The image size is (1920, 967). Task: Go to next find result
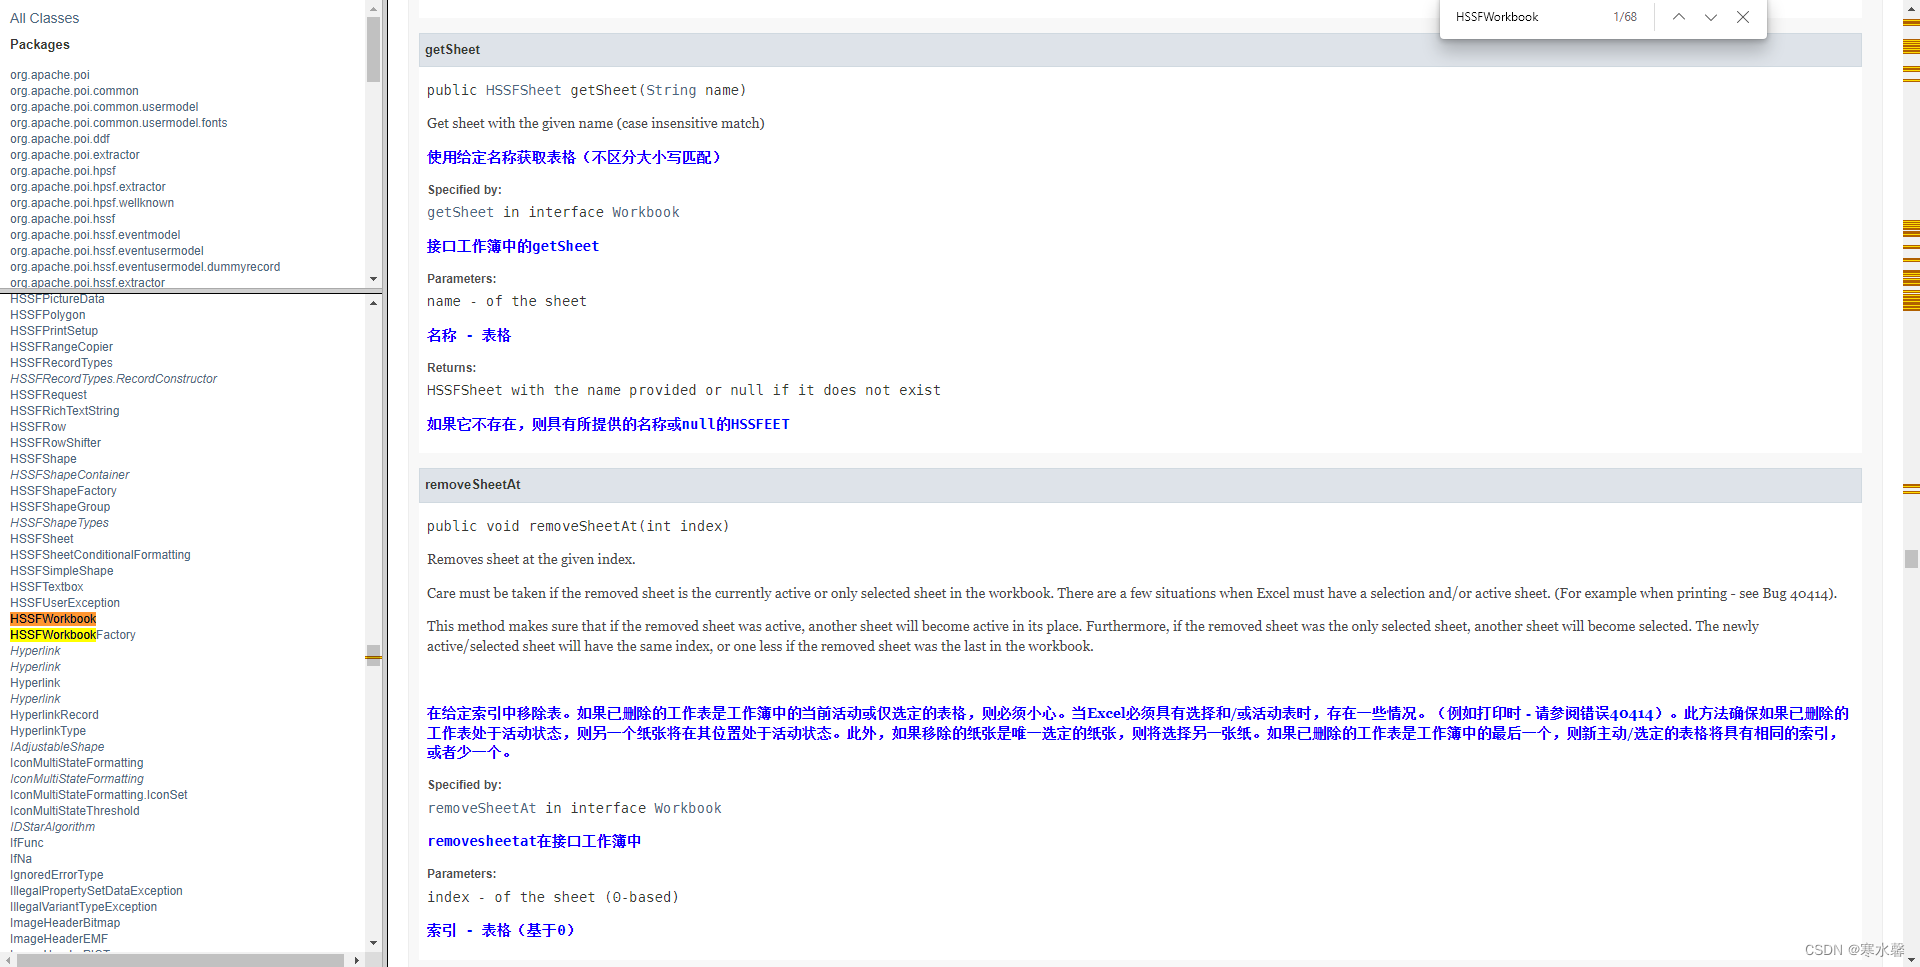[x=1711, y=17]
